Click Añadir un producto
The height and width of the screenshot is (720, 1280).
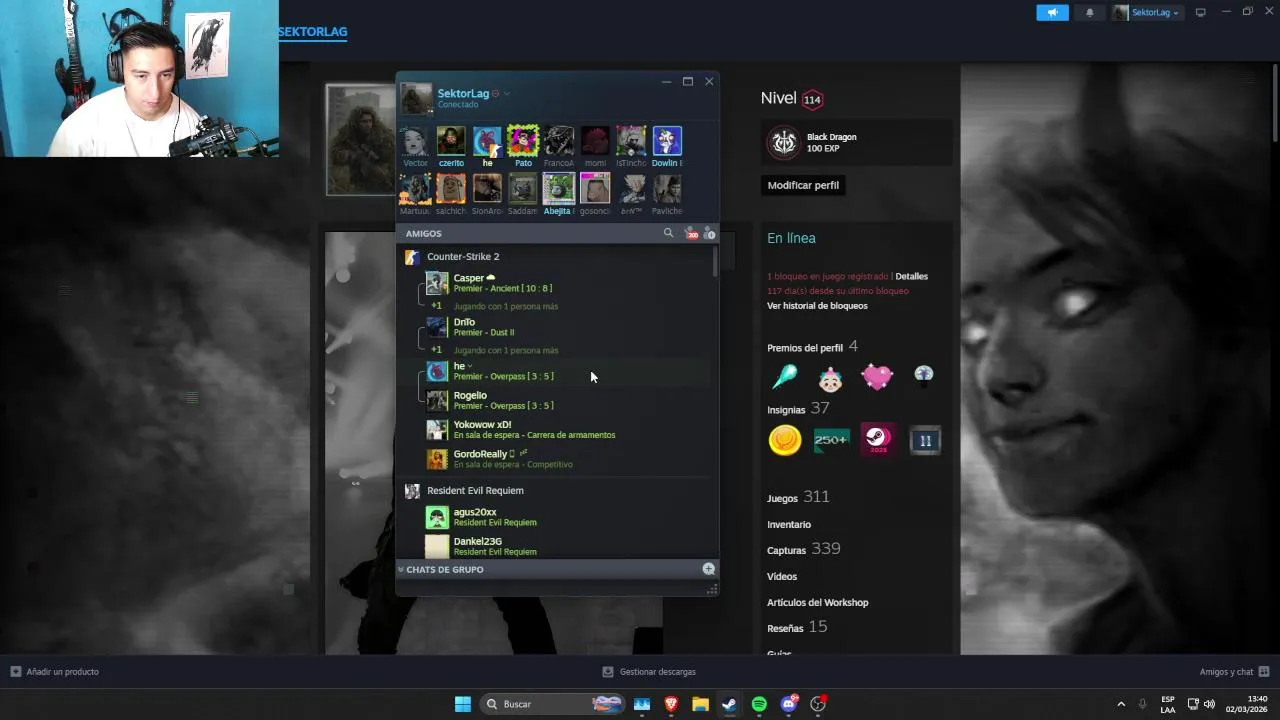(55, 672)
